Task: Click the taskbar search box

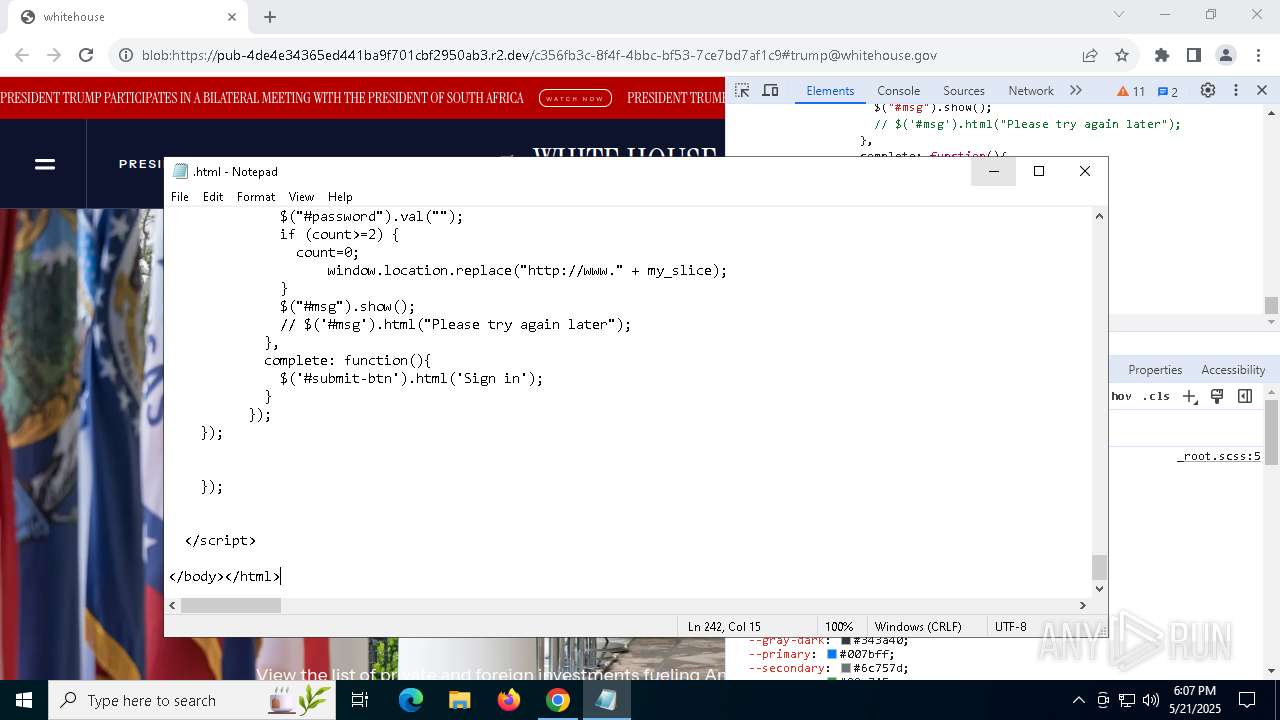Action: [x=193, y=700]
